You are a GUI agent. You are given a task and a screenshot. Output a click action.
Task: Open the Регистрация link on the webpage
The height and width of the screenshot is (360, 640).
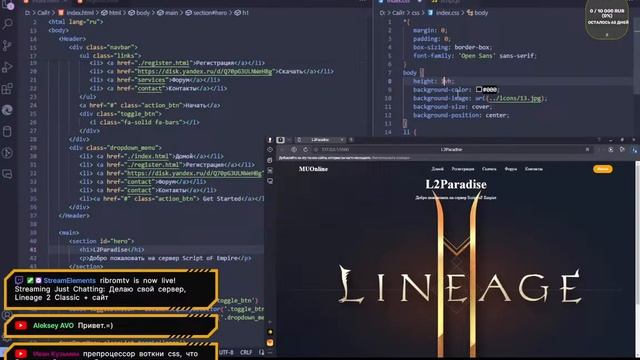coord(463,169)
